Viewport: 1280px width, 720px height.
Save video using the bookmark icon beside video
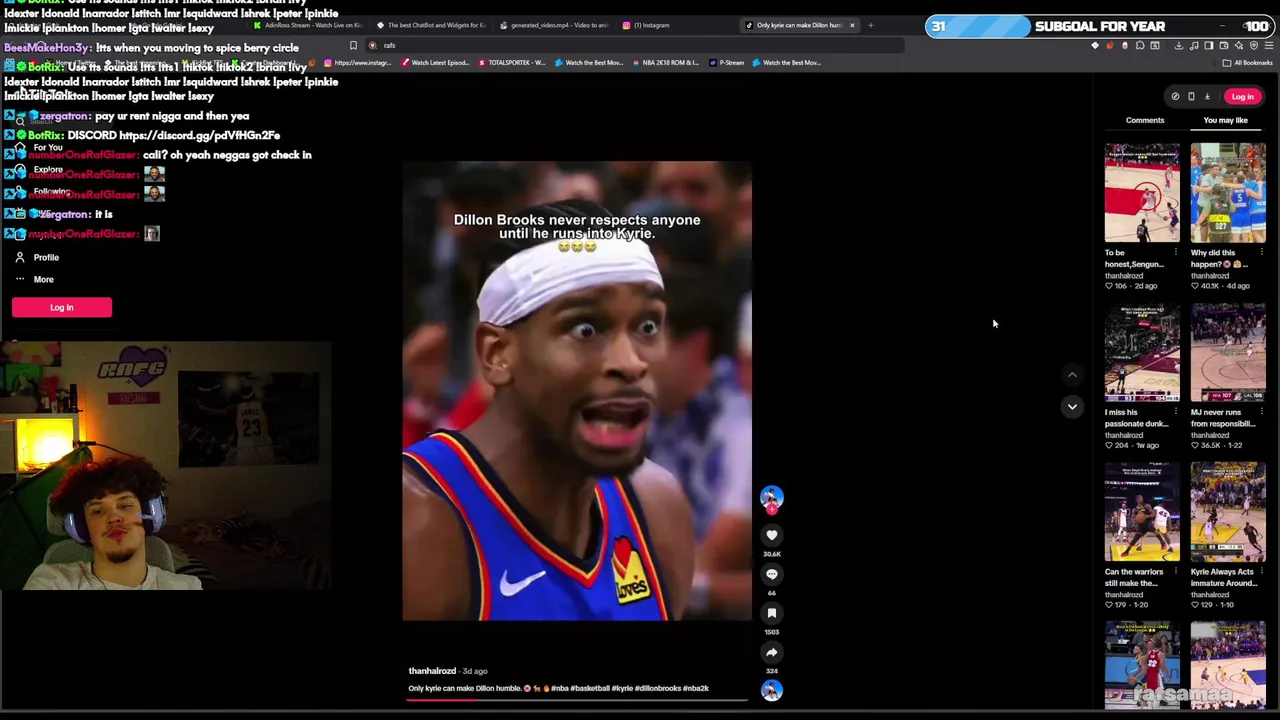pyautogui.click(x=771, y=613)
